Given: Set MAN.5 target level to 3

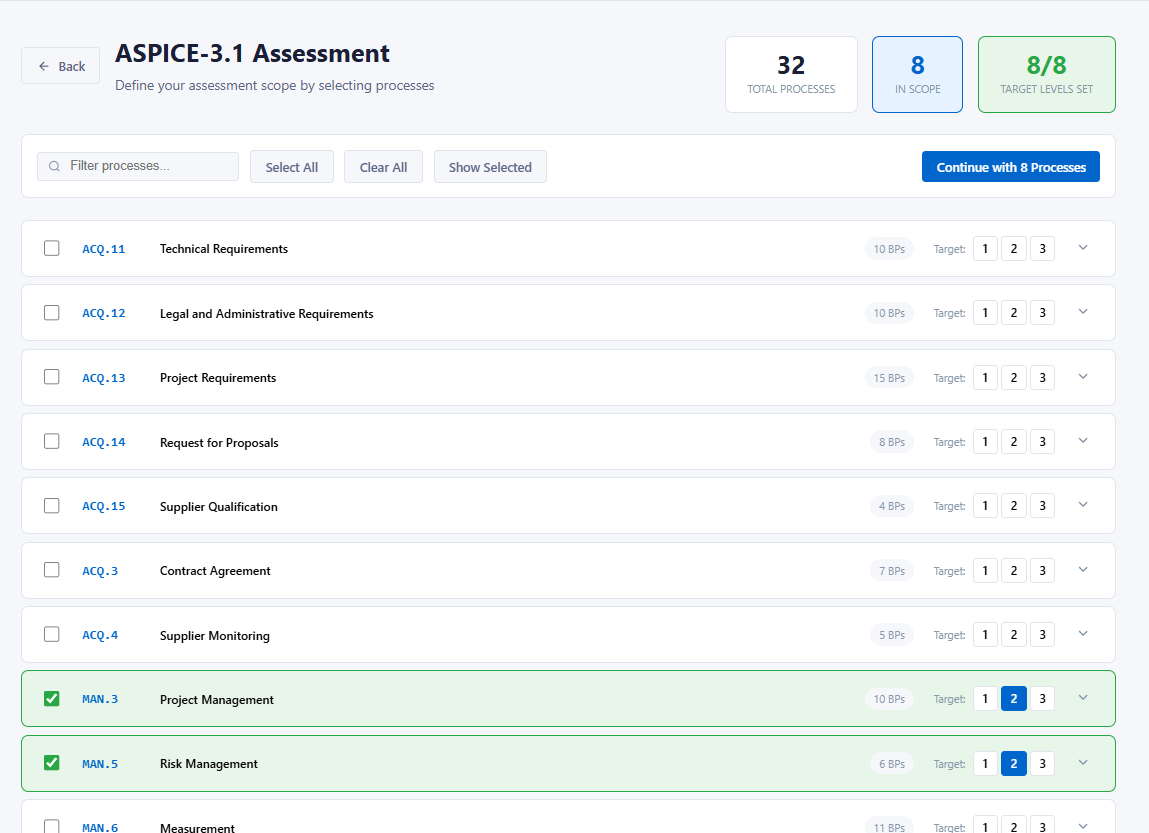Looking at the screenshot, I should pos(1042,763).
